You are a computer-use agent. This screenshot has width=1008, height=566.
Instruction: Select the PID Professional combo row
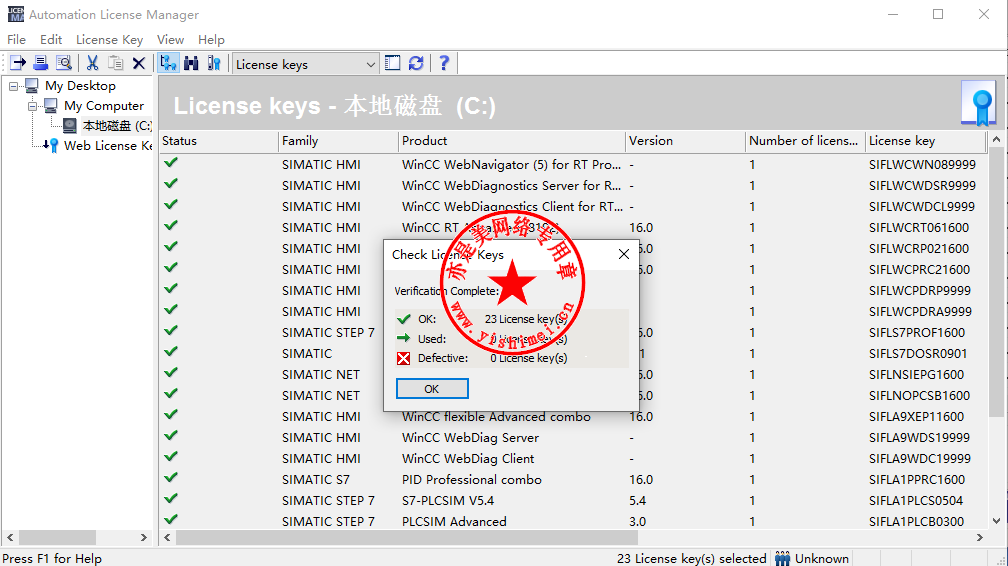pos(572,480)
